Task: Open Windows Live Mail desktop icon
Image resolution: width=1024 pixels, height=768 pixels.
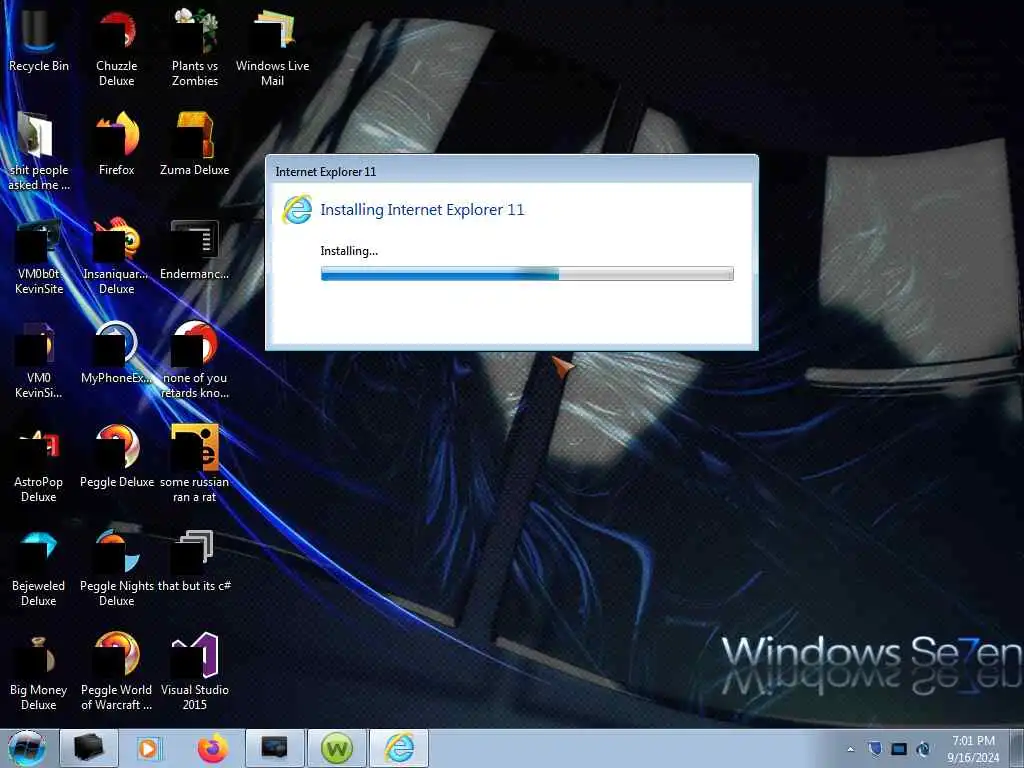Action: tap(272, 46)
